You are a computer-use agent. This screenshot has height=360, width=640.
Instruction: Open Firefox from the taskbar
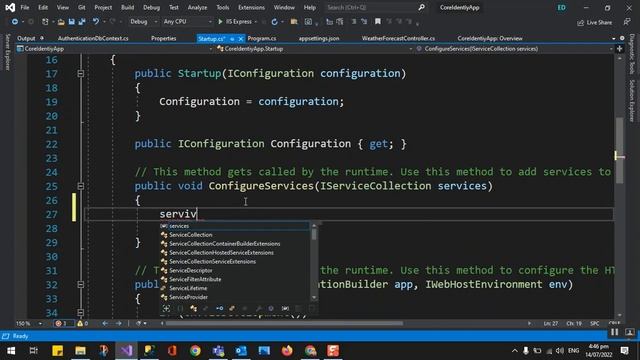coord(287,351)
